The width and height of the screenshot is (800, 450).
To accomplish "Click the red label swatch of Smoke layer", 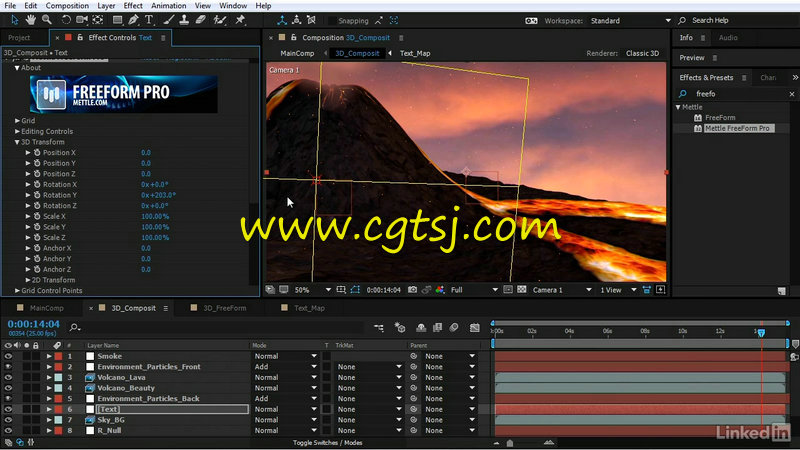I will click(58, 356).
